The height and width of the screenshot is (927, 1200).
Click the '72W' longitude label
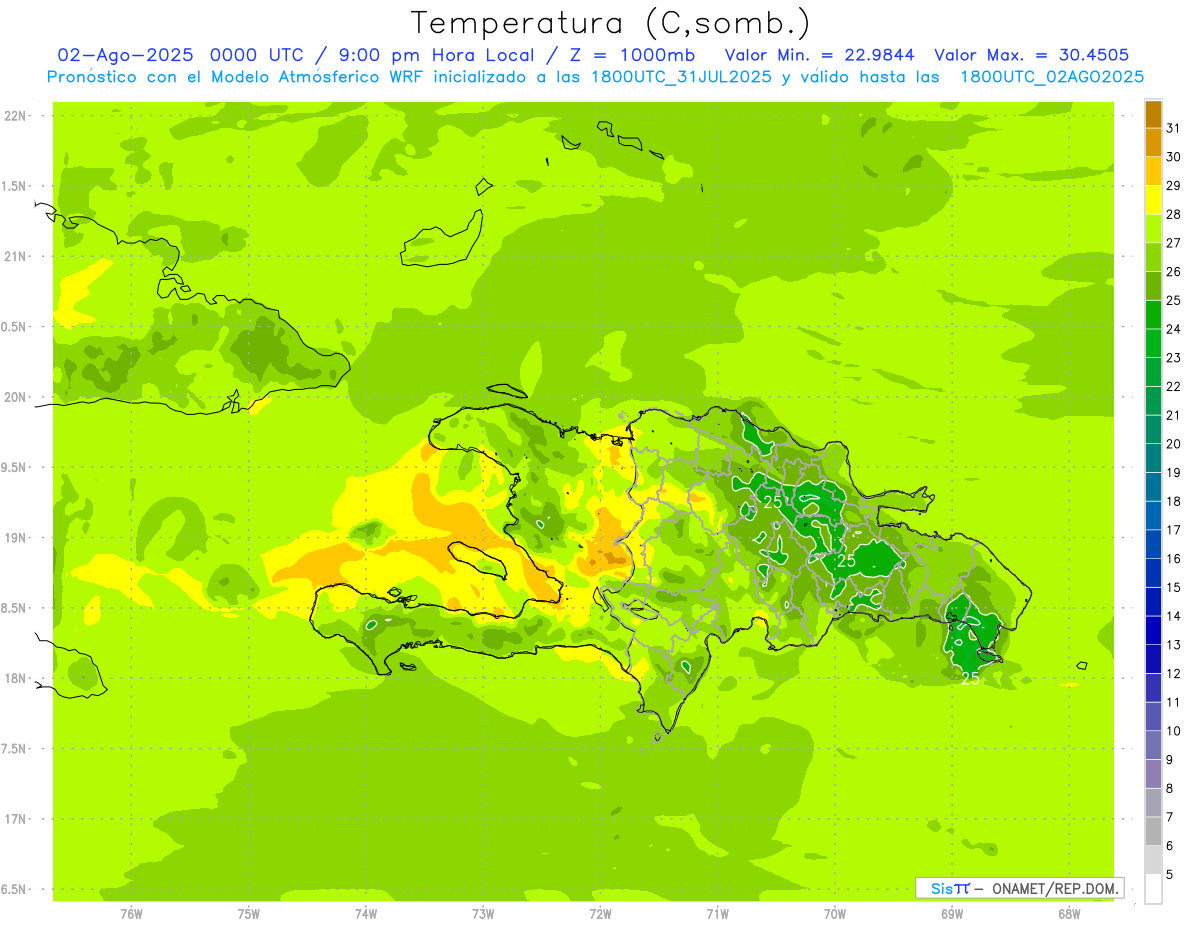pos(600,914)
